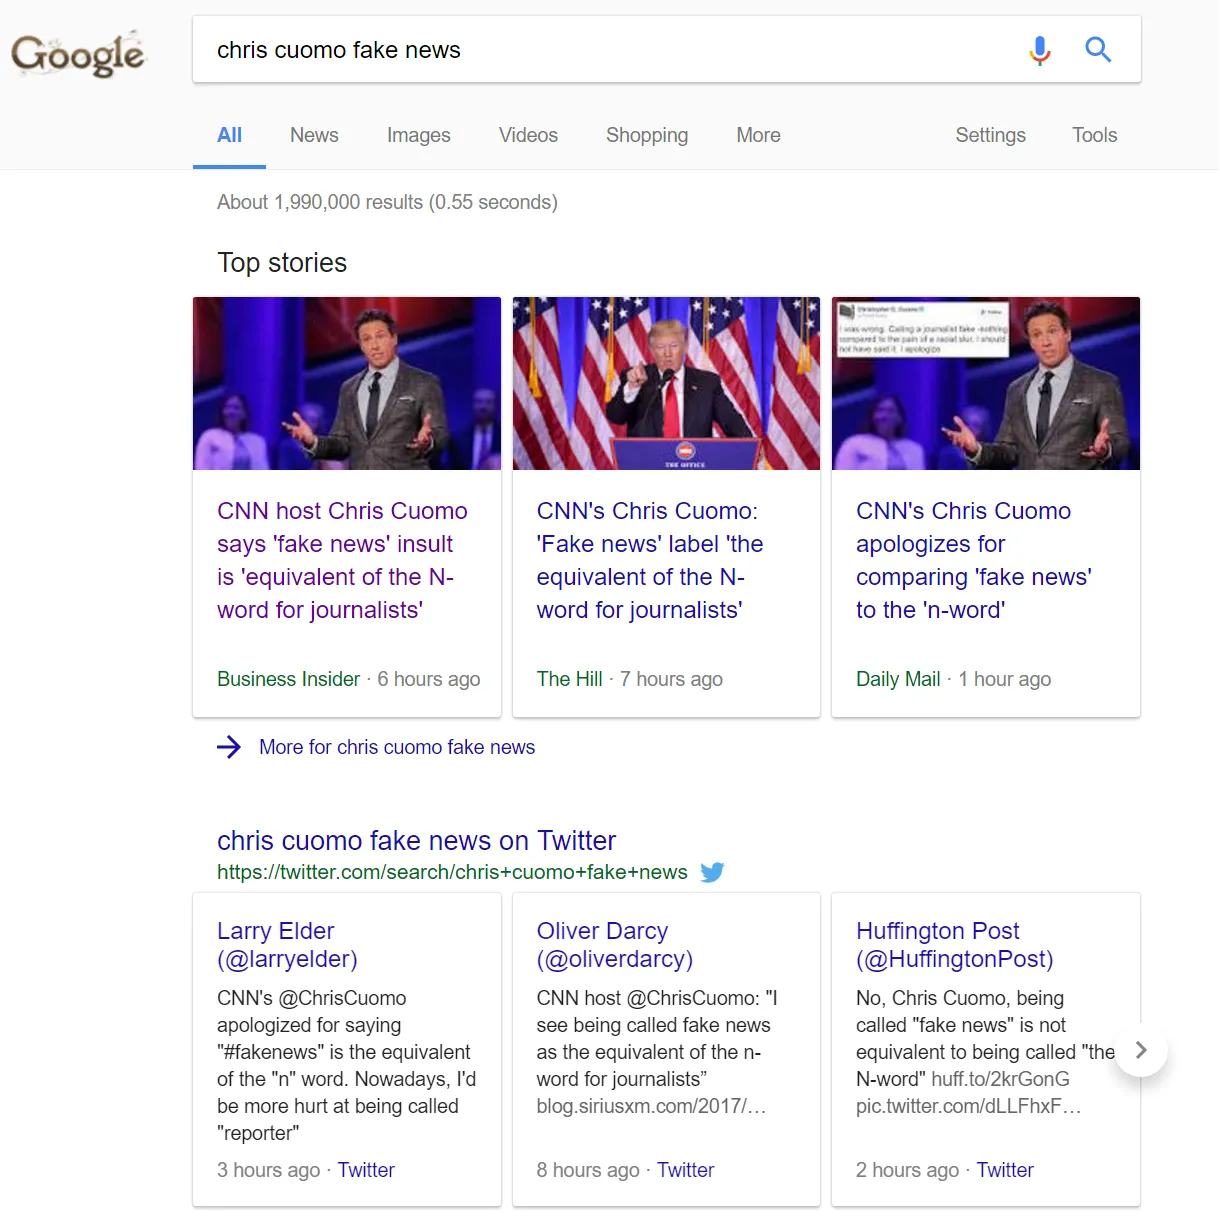Click Twitter link under Larry Elder tweet
This screenshot has height=1222, width=1220.
pyautogui.click(x=366, y=1170)
